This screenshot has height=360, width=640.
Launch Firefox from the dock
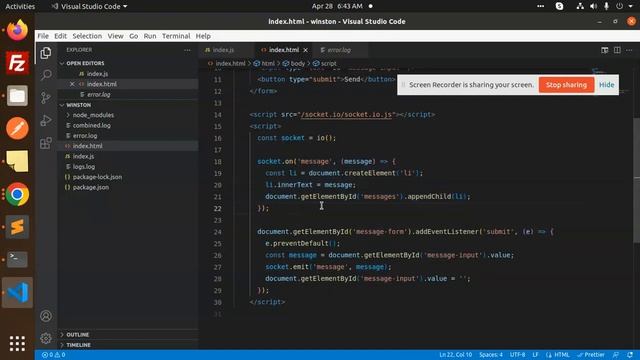pyautogui.click(x=17, y=30)
